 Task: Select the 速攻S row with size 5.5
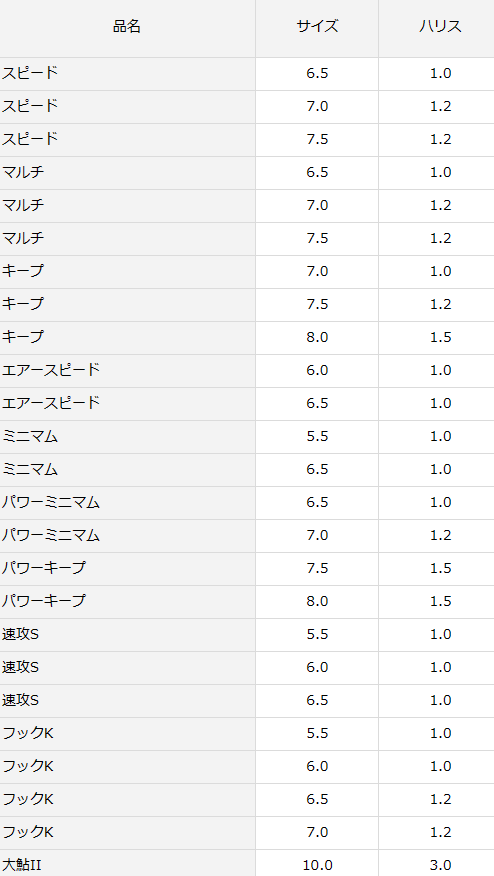[247, 634]
